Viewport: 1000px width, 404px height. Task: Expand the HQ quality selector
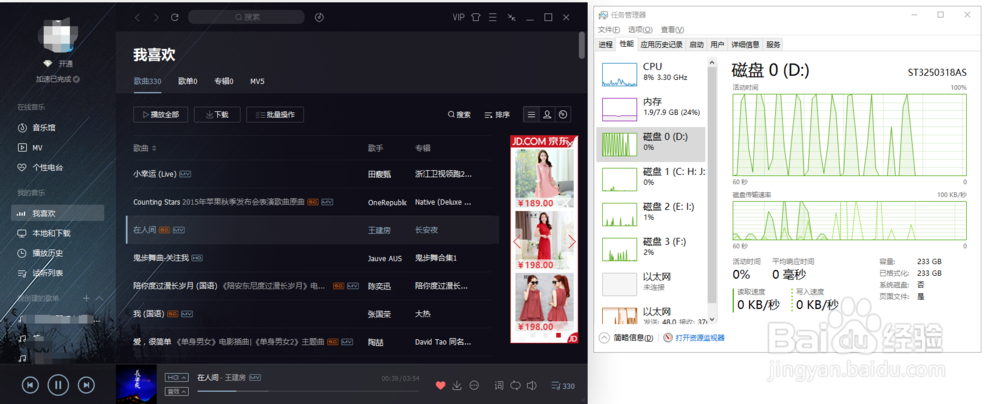177,377
